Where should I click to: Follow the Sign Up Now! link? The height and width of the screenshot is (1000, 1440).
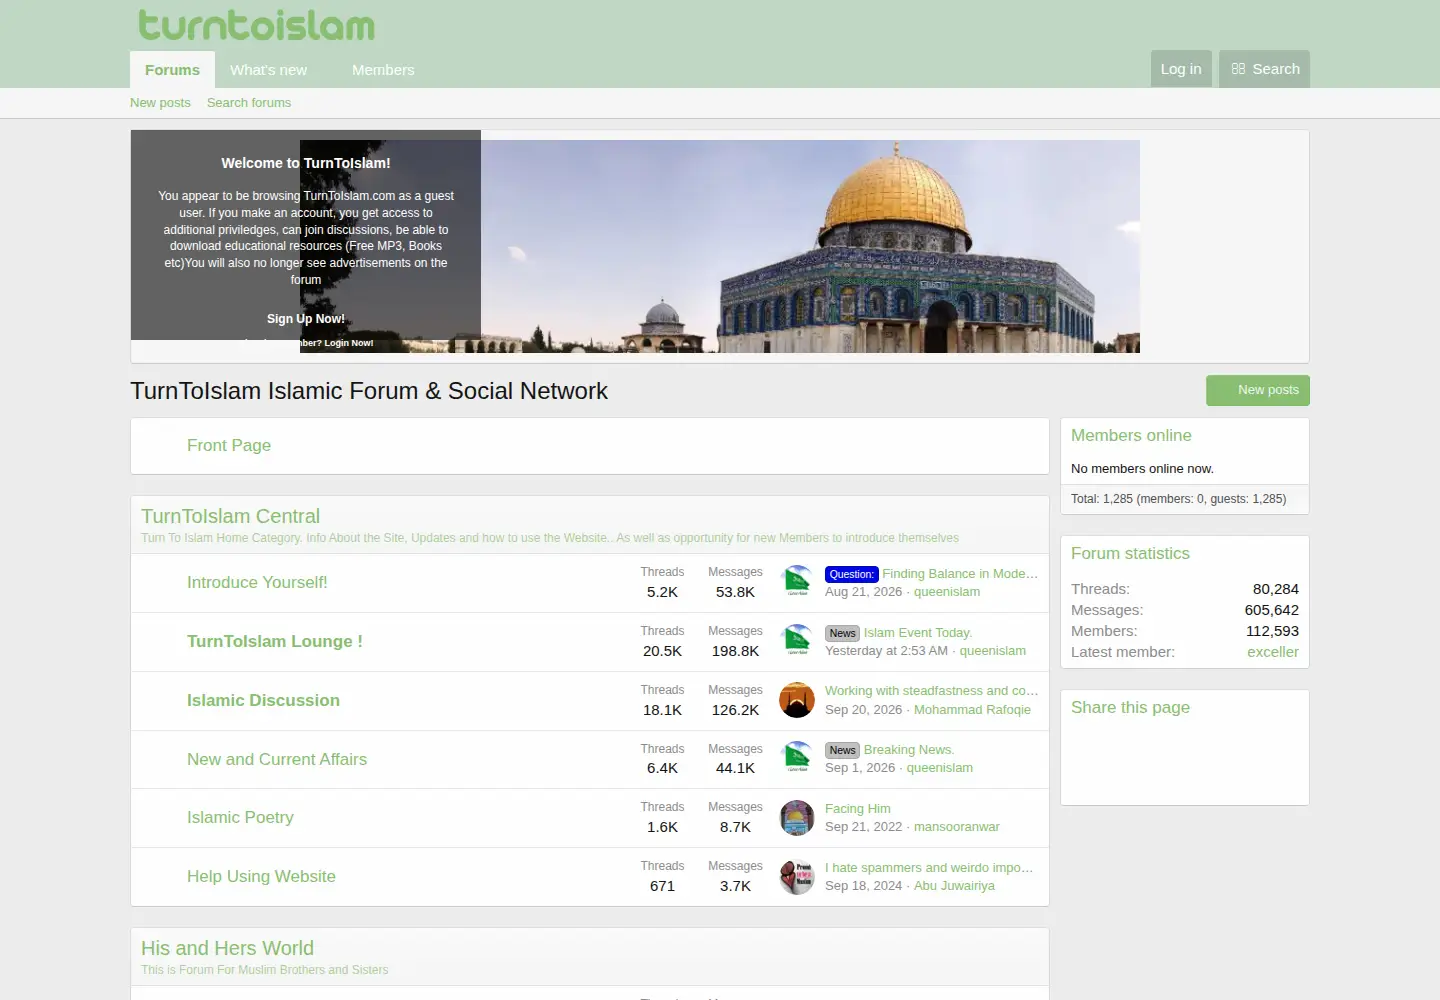(306, 319)
